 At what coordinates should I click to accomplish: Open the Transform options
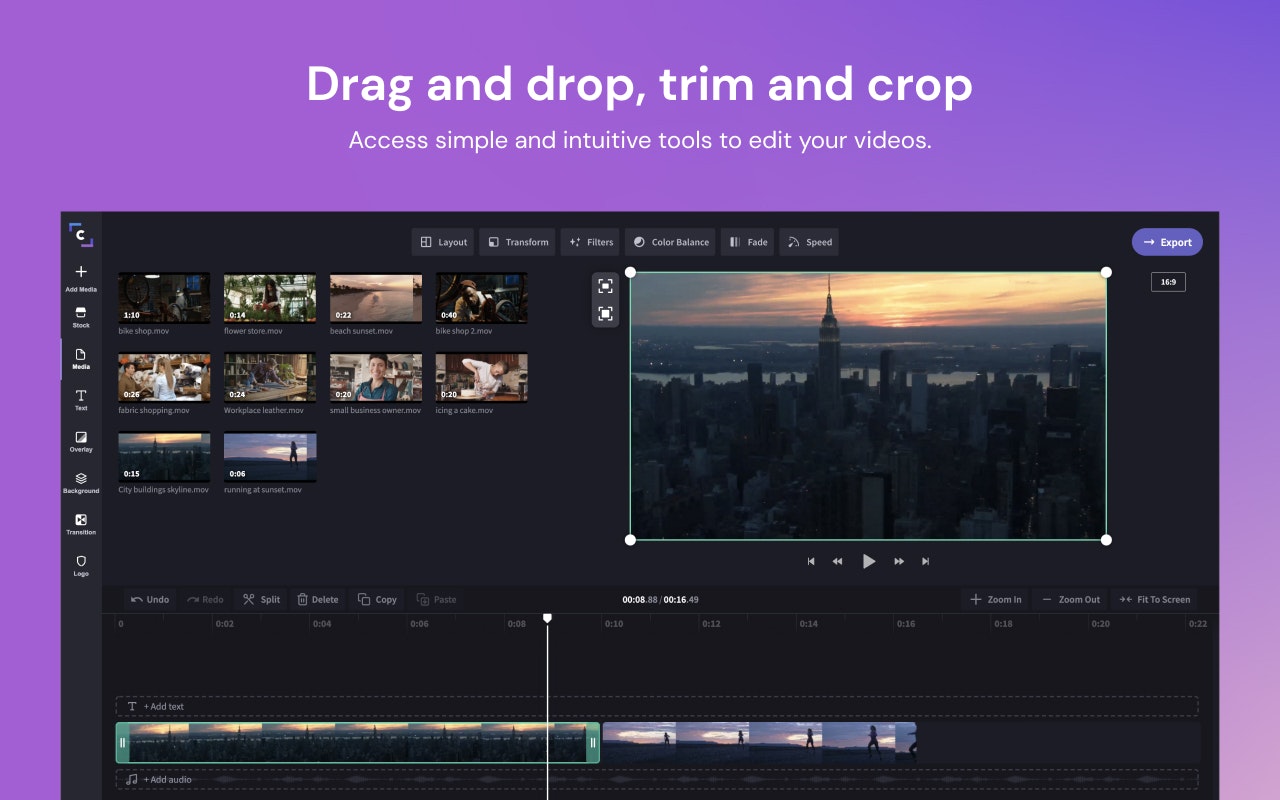pyautogui.click(x=517, y=241)
